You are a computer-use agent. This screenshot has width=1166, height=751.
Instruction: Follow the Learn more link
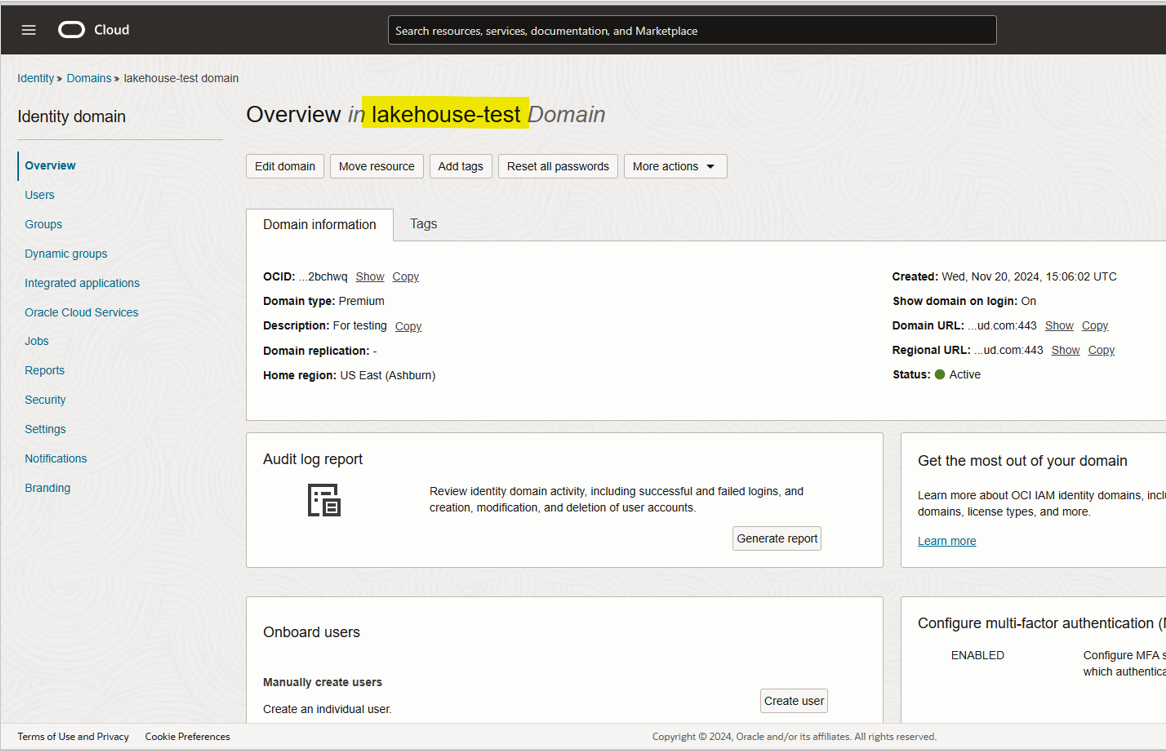coord(946,540)
